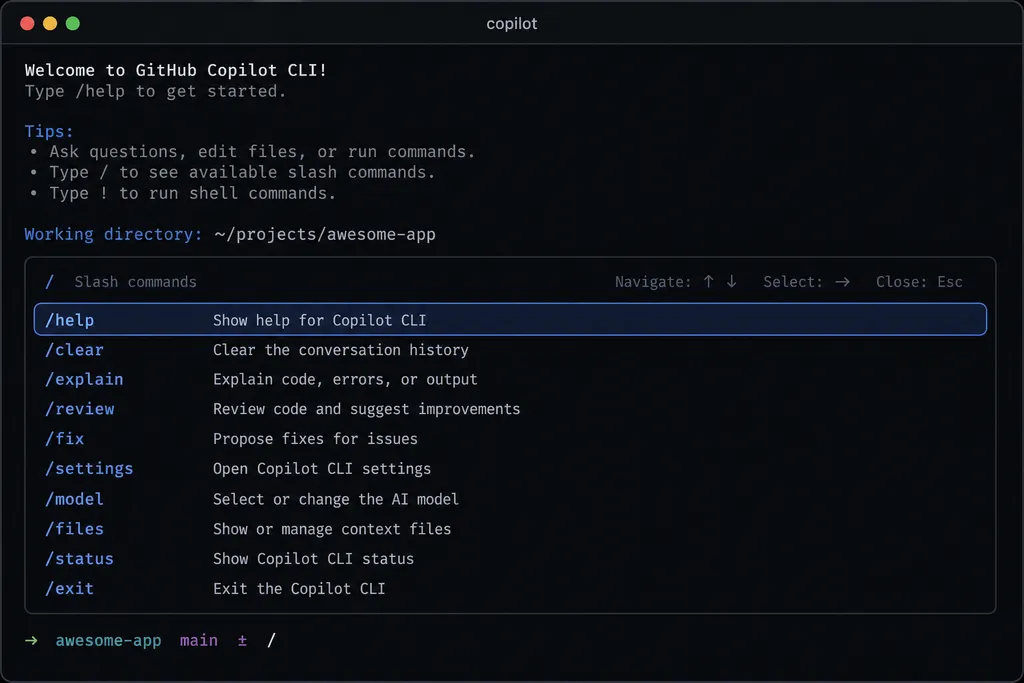Select the /model command

point(510,499)
